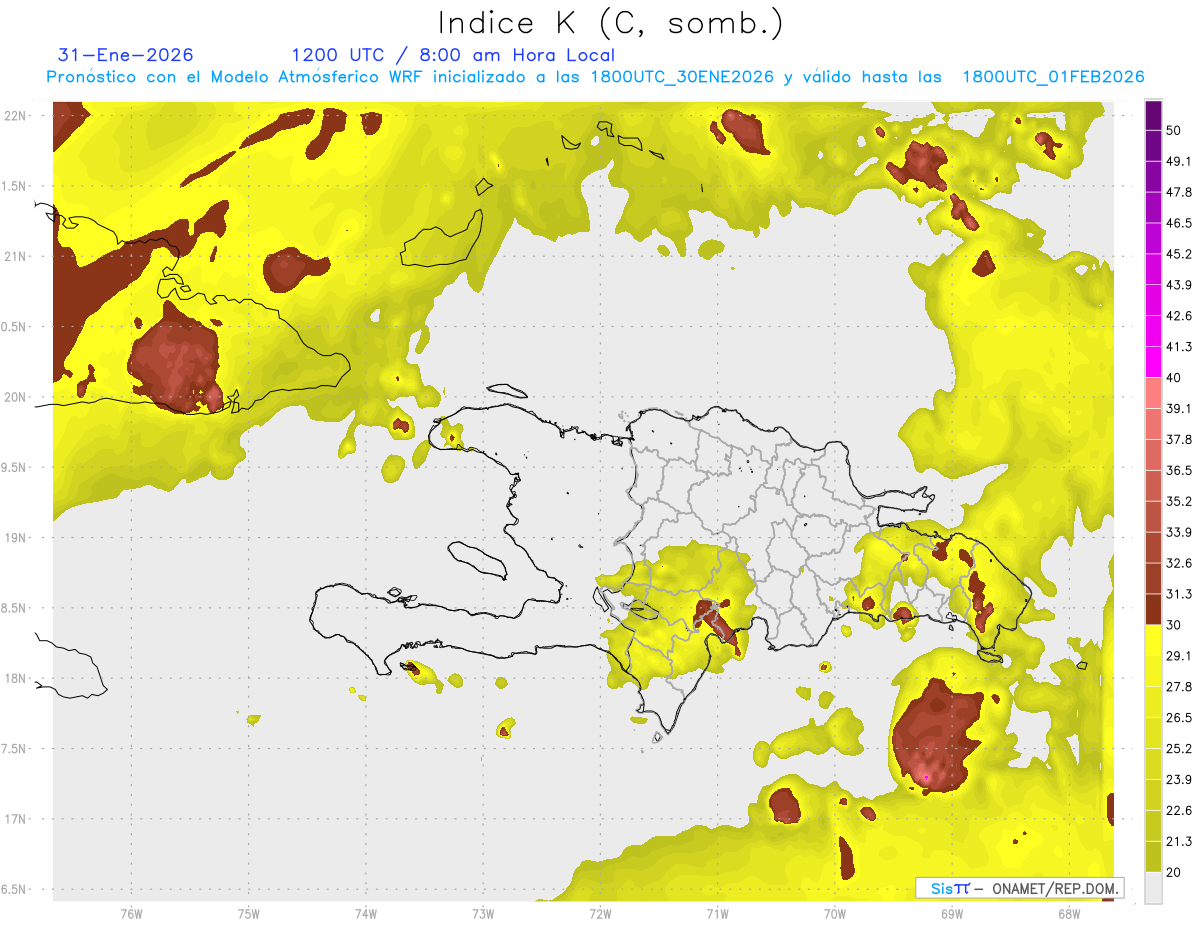Pick the colorbar value "30"
This screenshot has height=927, width=1200.
click(1175, 625)
